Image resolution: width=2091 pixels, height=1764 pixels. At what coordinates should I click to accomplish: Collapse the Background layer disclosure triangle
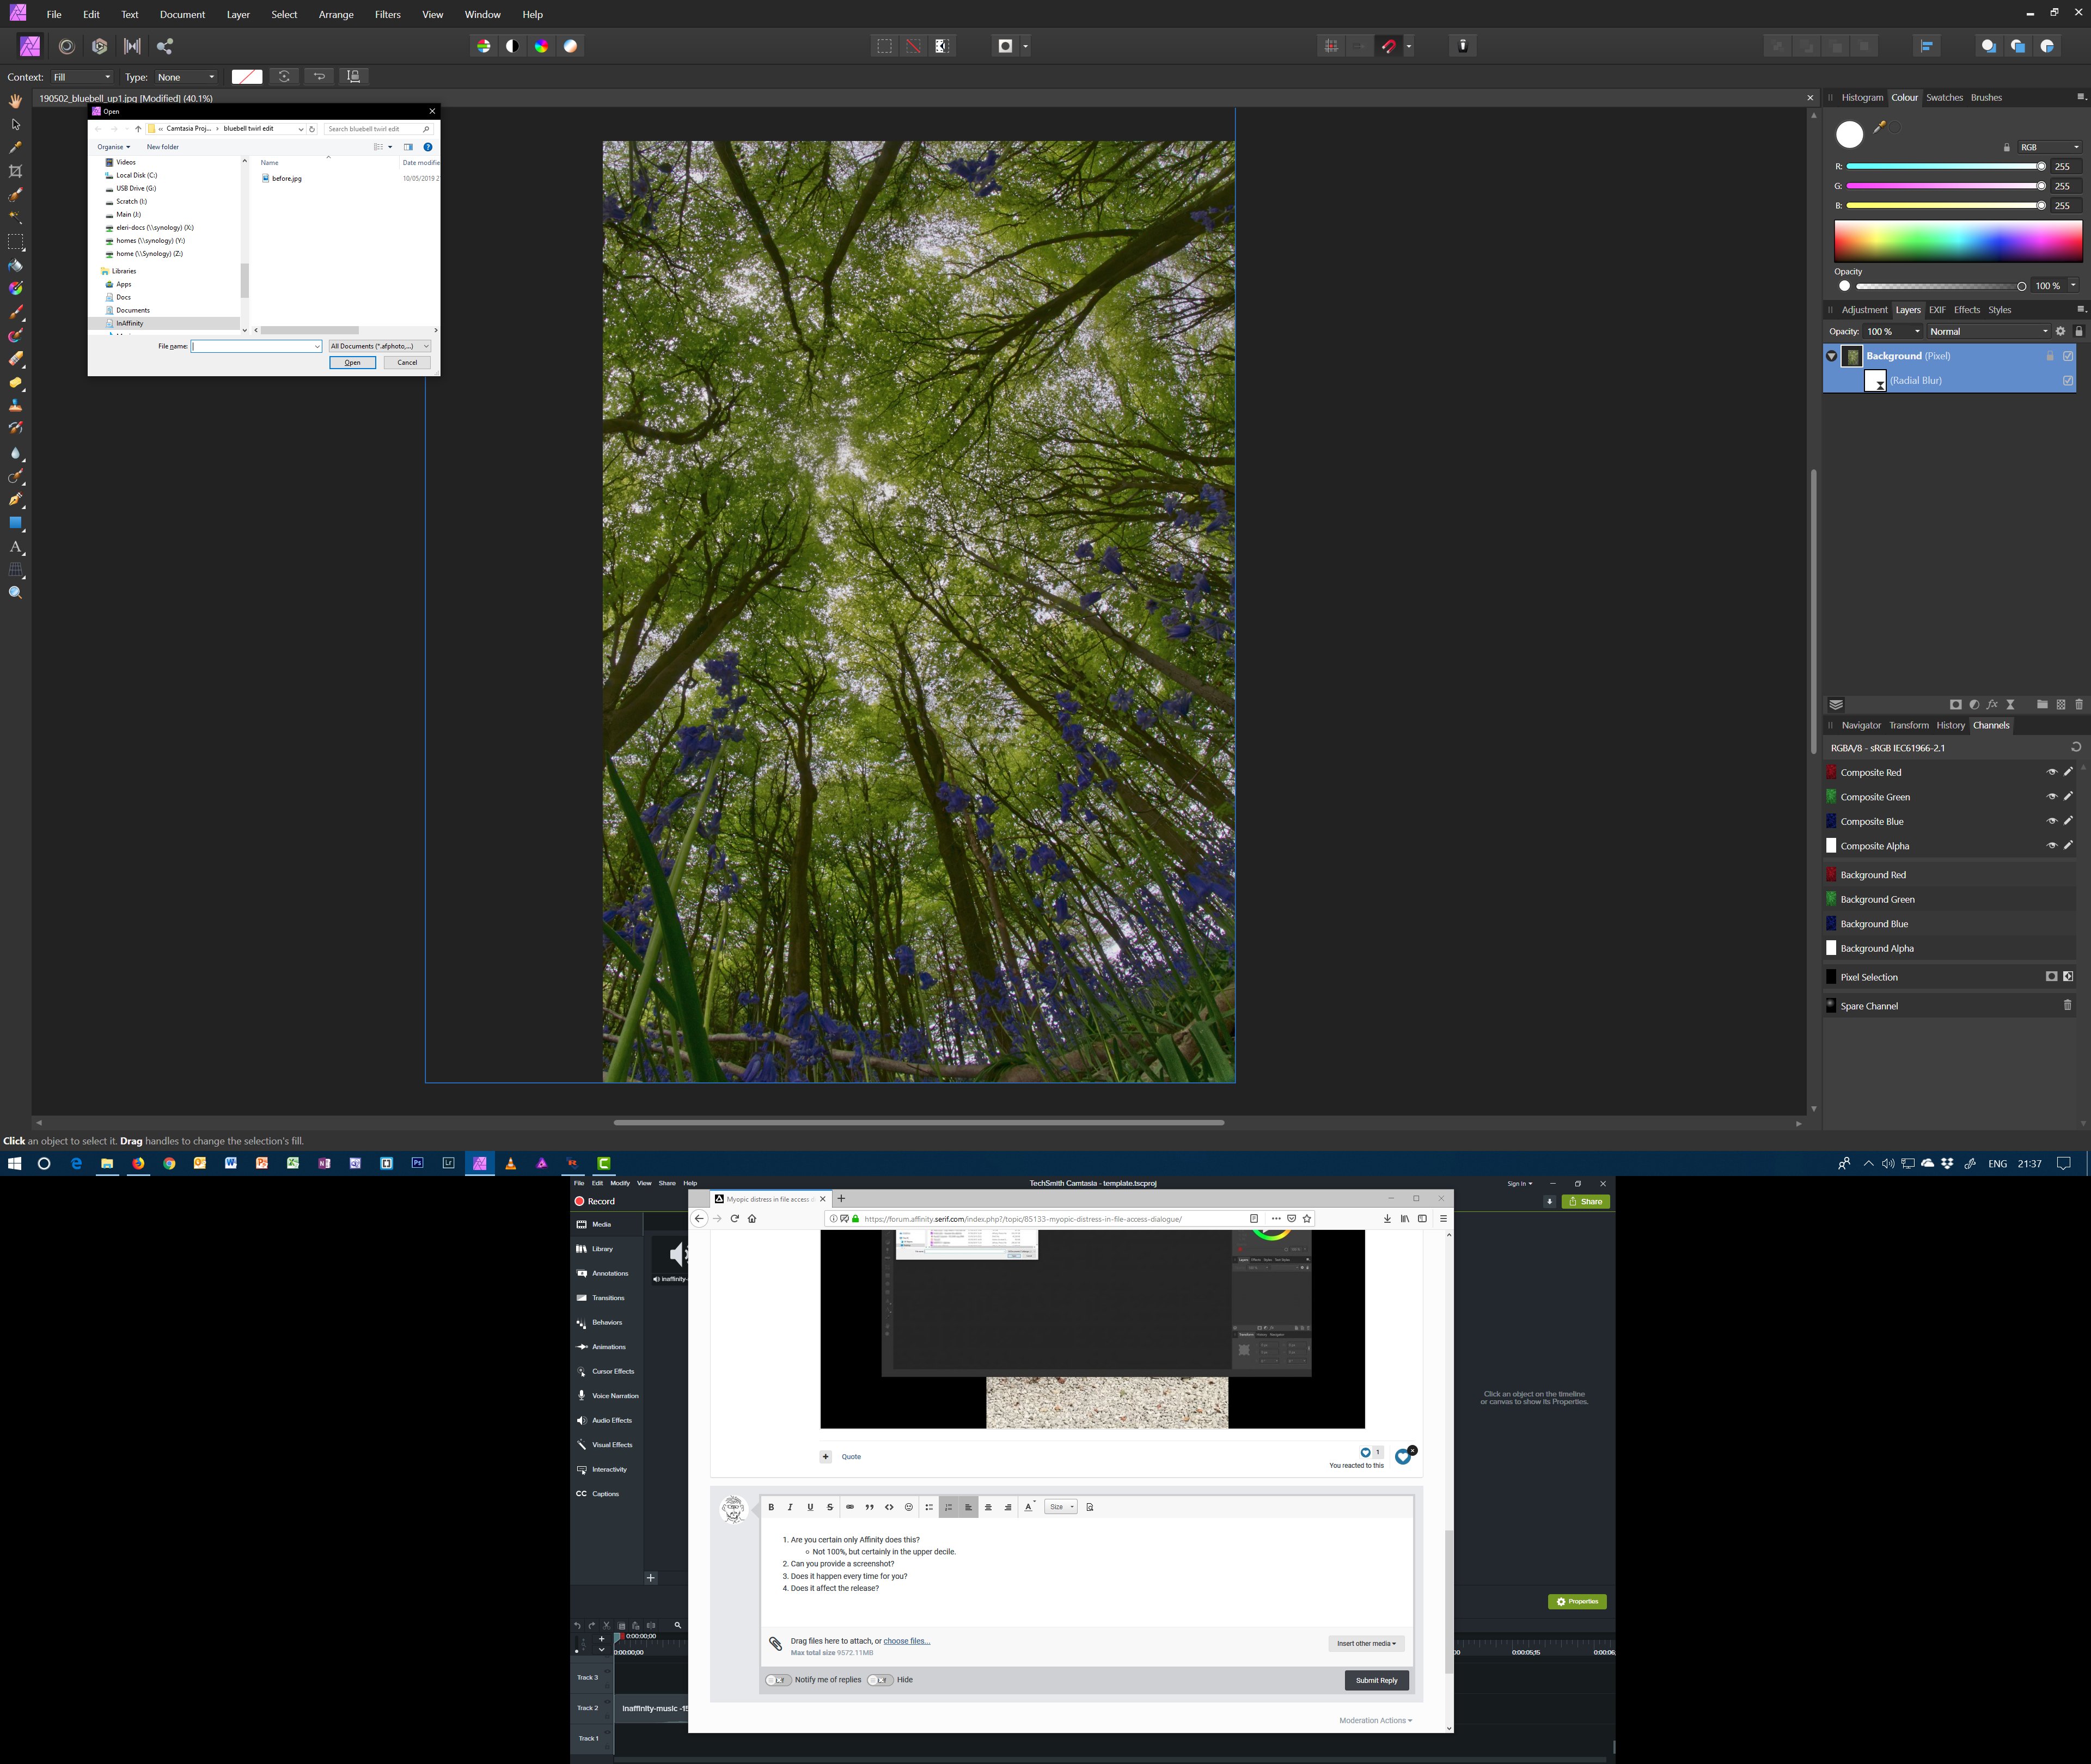pos(1831,356)
